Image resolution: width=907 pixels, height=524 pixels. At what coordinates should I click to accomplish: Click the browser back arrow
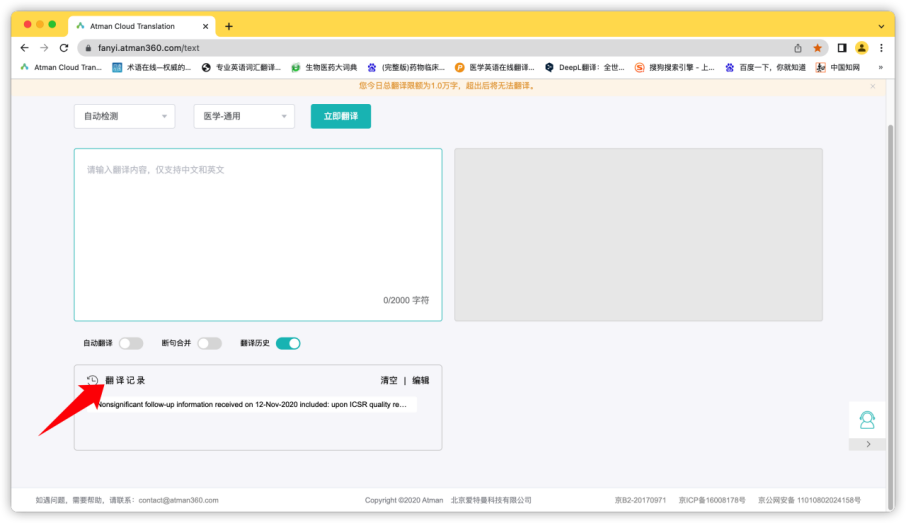24,48
